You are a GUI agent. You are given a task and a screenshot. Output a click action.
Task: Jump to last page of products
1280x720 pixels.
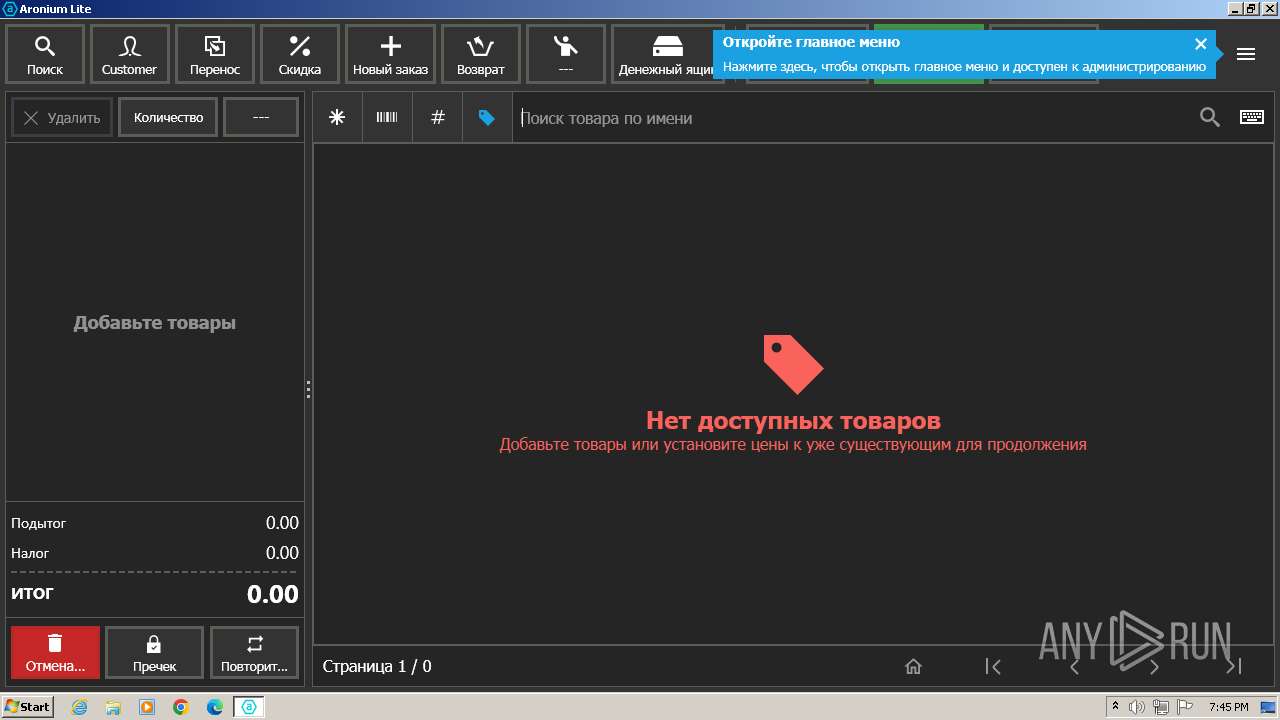click(x=1234, y=666)
